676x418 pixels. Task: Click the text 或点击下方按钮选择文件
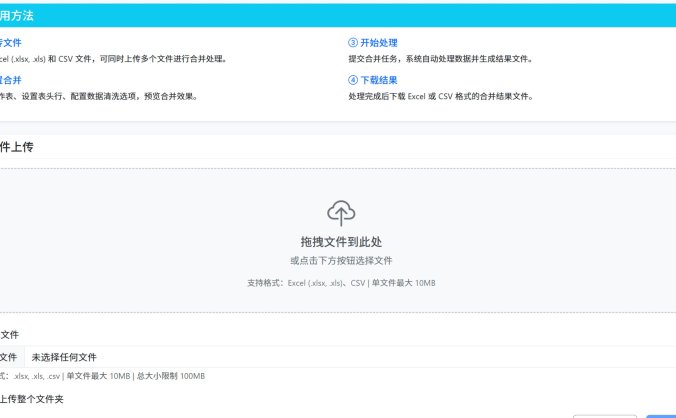(341, 260)
